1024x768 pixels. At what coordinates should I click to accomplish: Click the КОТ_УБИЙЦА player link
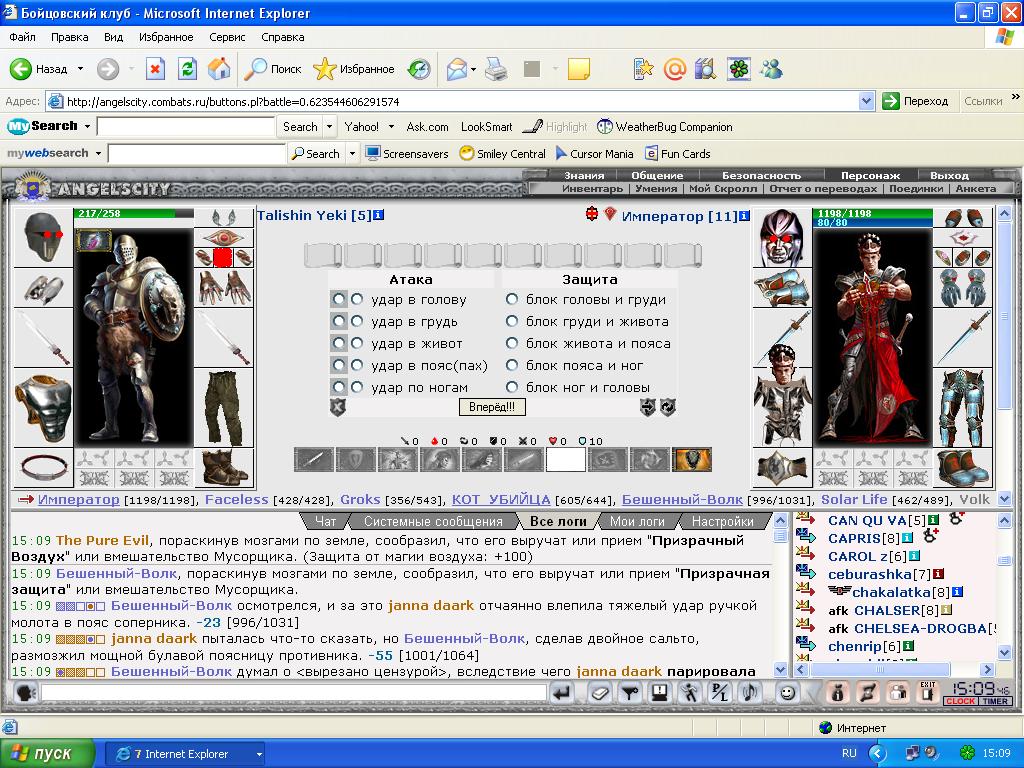501,500
